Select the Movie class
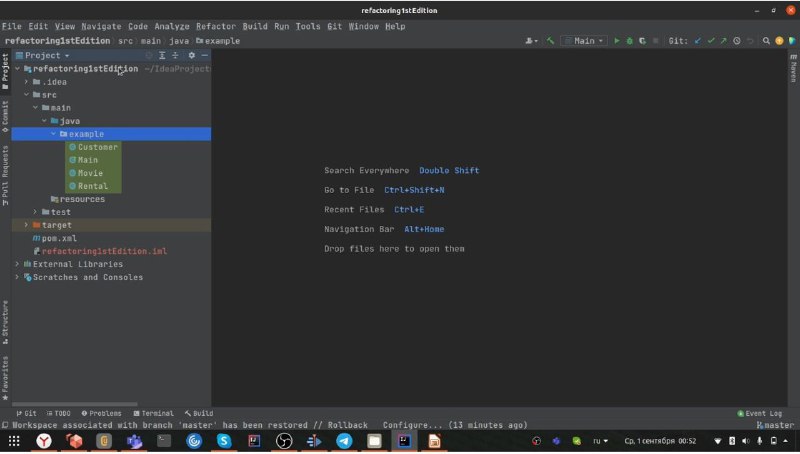 click(x=86, y=173)
